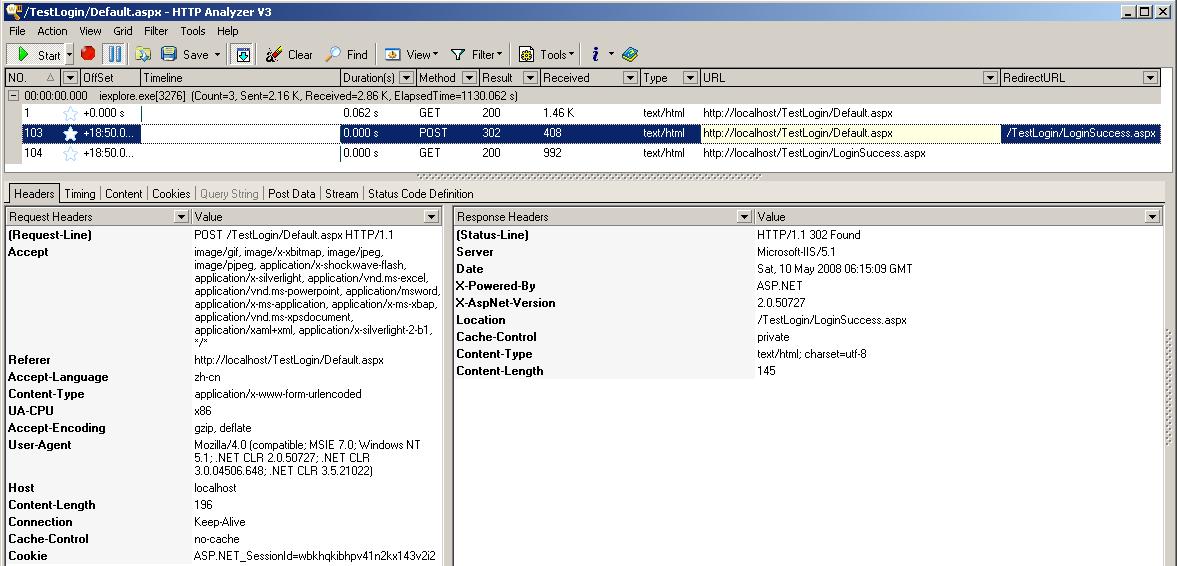Switch to the Post Data tab
Image resolution: width=1177 pixels, height=566 pixels.
pos(291,194)
